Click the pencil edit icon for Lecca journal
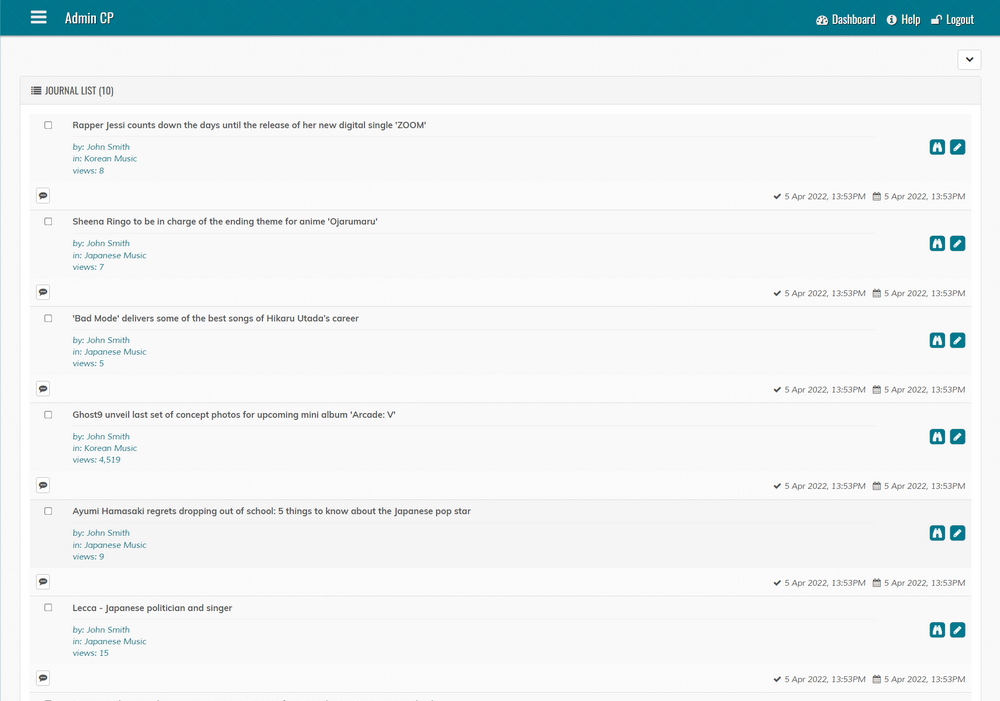 pos(957,630)
